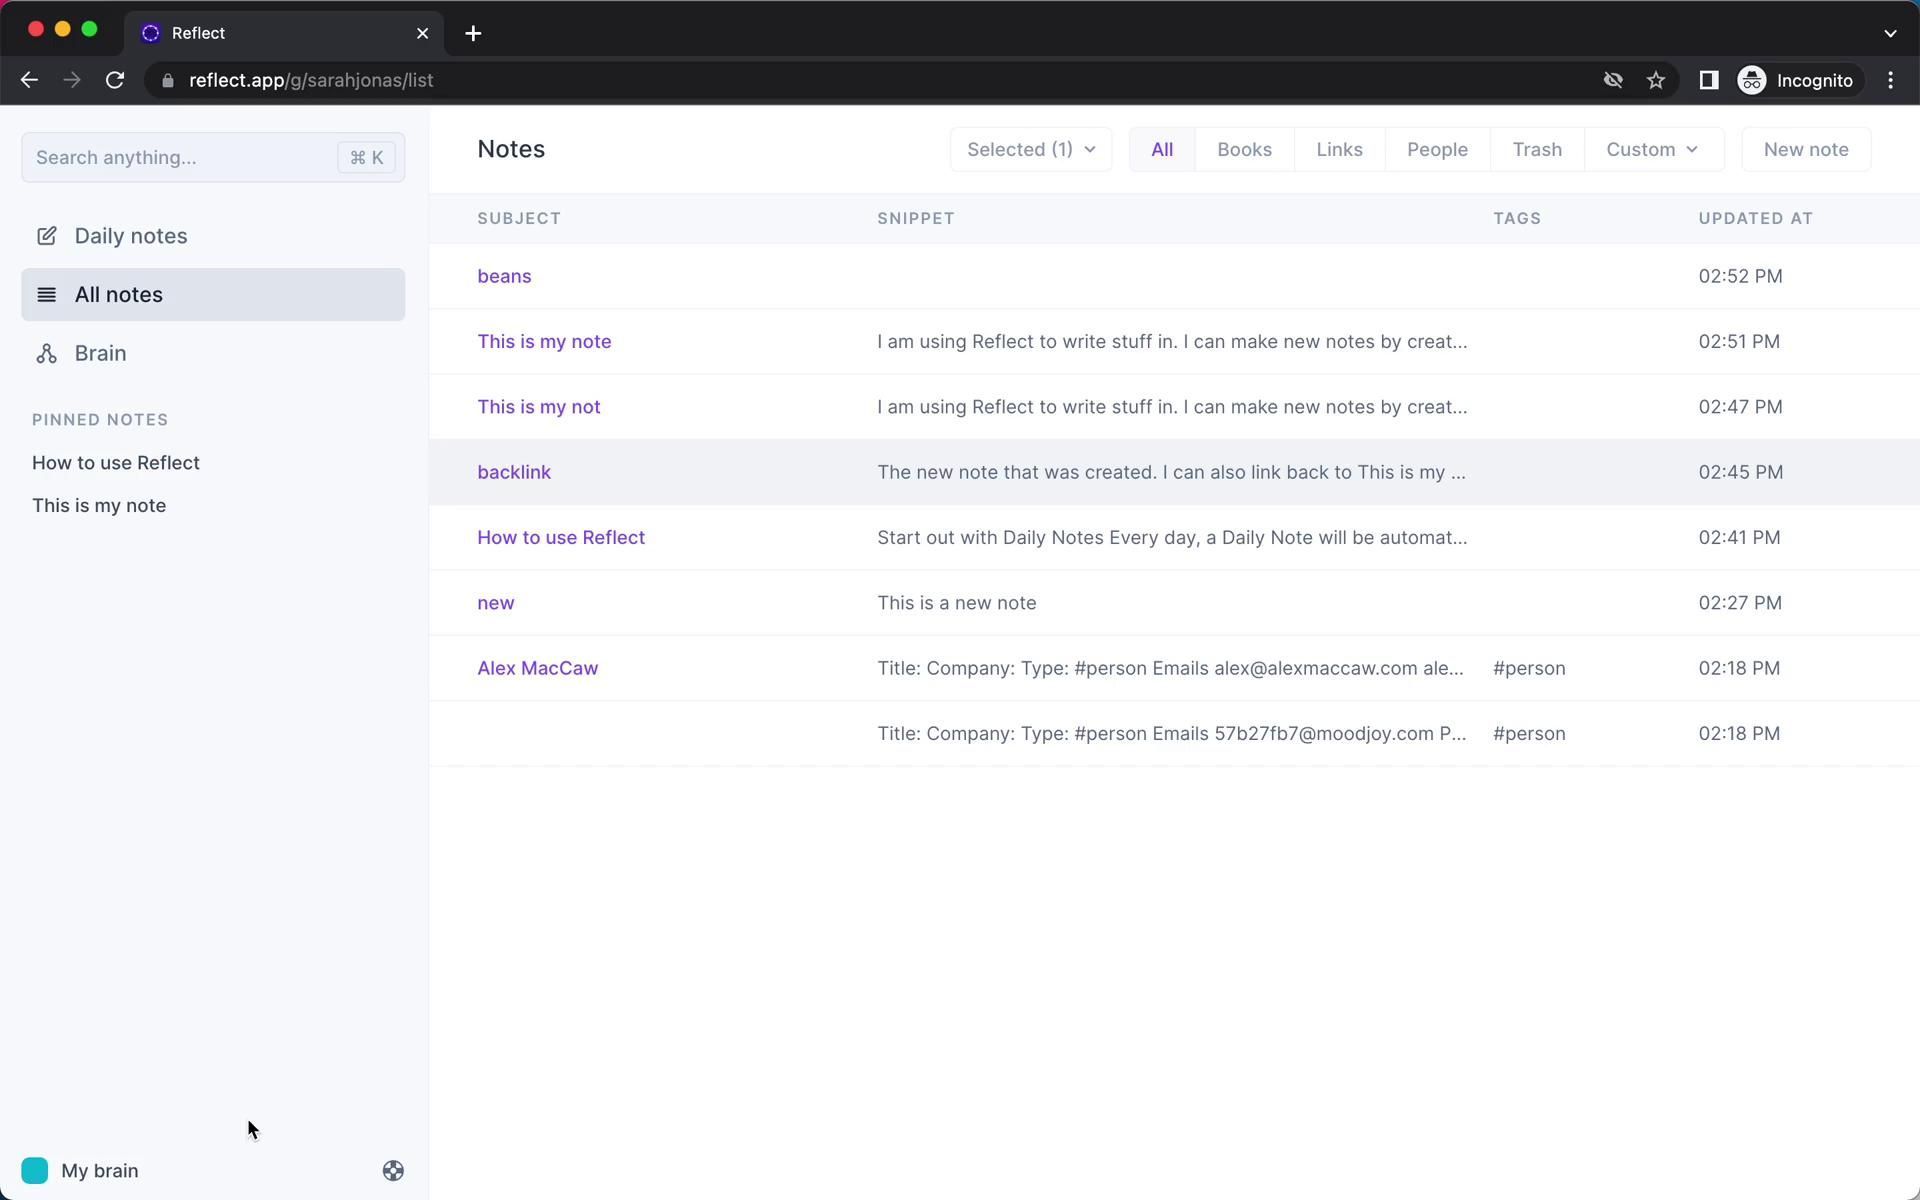Click the tracking protection eye icon
This screenshot has width=1920, height=1200.
tap(1612, 80)
